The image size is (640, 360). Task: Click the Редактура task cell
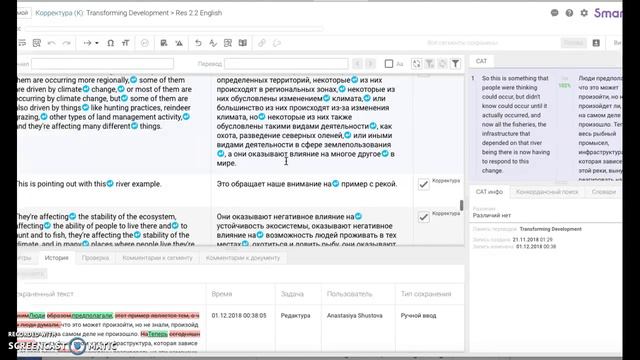(296, 316)
